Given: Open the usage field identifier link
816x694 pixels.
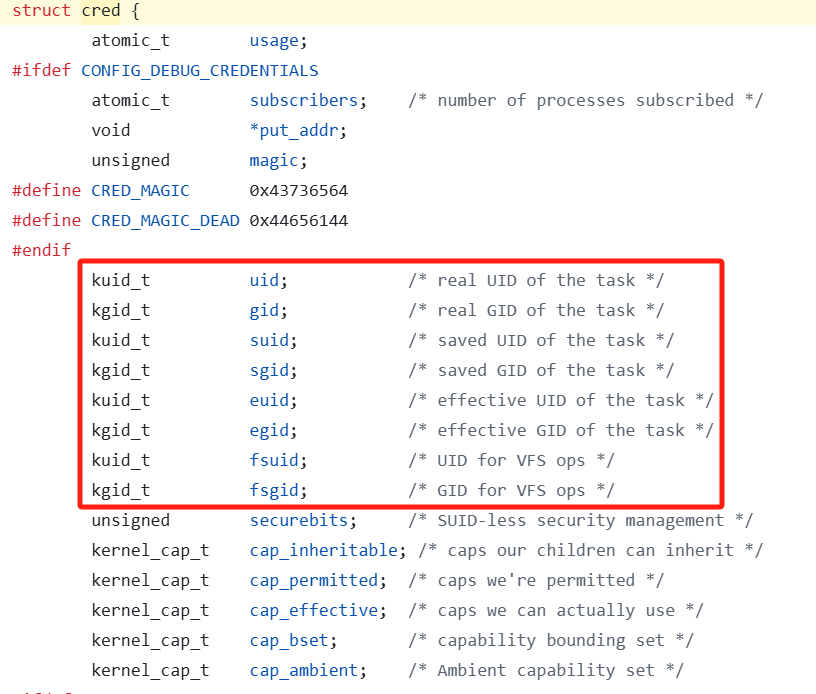Looking at the screenshot, I should (x=274, y=40).
